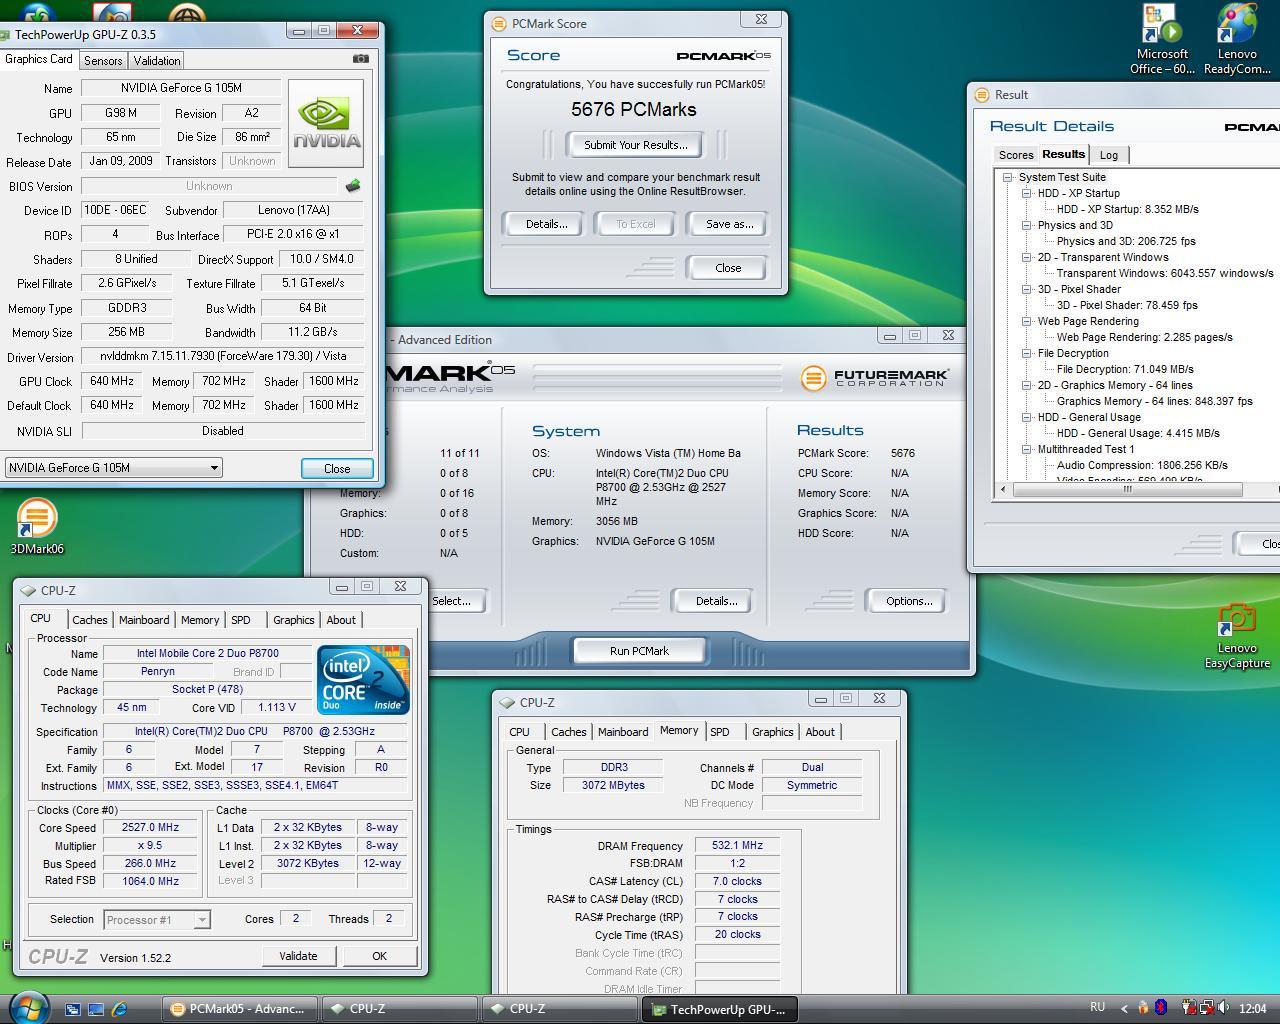This screenshot has width=1280, height=1024.
Task: Launch Internet Explorer from quick launch
Action: point(120,1009)
